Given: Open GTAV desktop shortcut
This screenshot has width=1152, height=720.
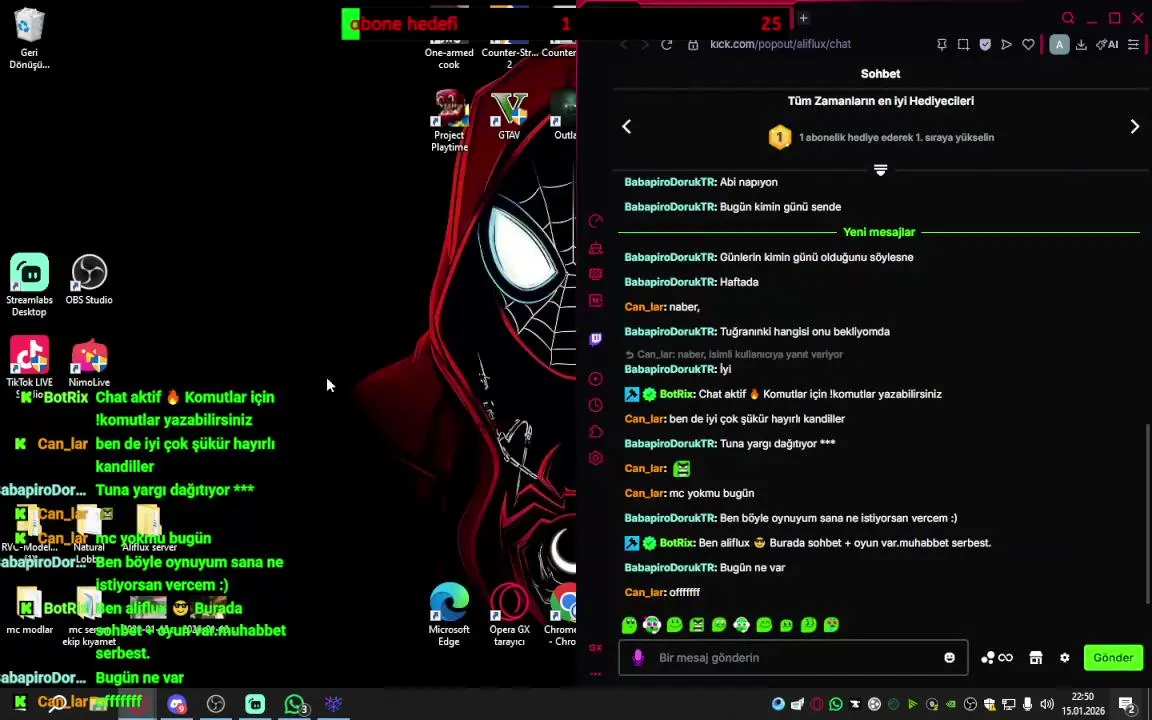Looking at the screenshot, I should pyautogui.click(x=509, y=115).
